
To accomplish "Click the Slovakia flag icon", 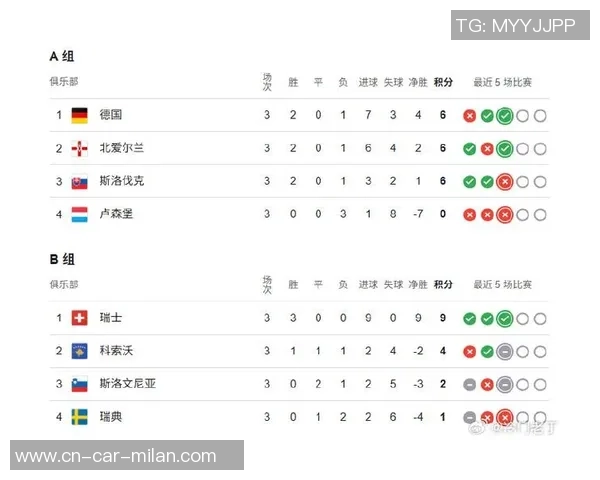I will (x=79, y=181).
